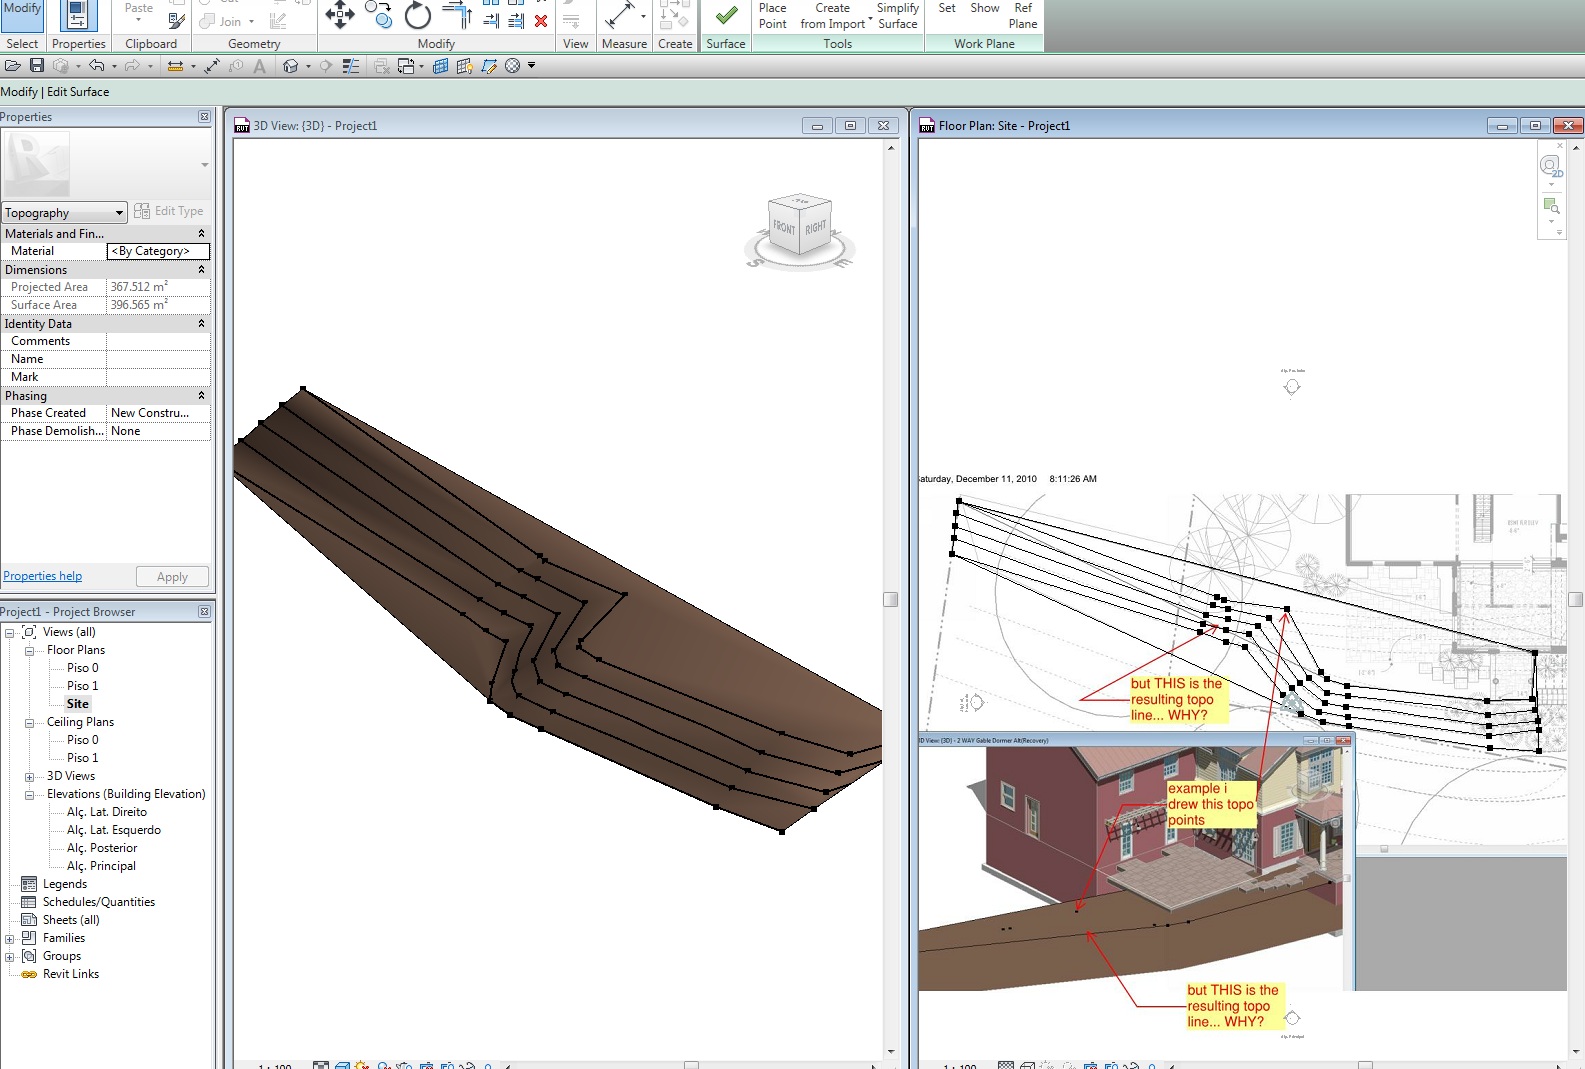The height and width of the screenshot is (1069, 1585).
Task: Click the Measure tool icon
Action: (620, 16)
